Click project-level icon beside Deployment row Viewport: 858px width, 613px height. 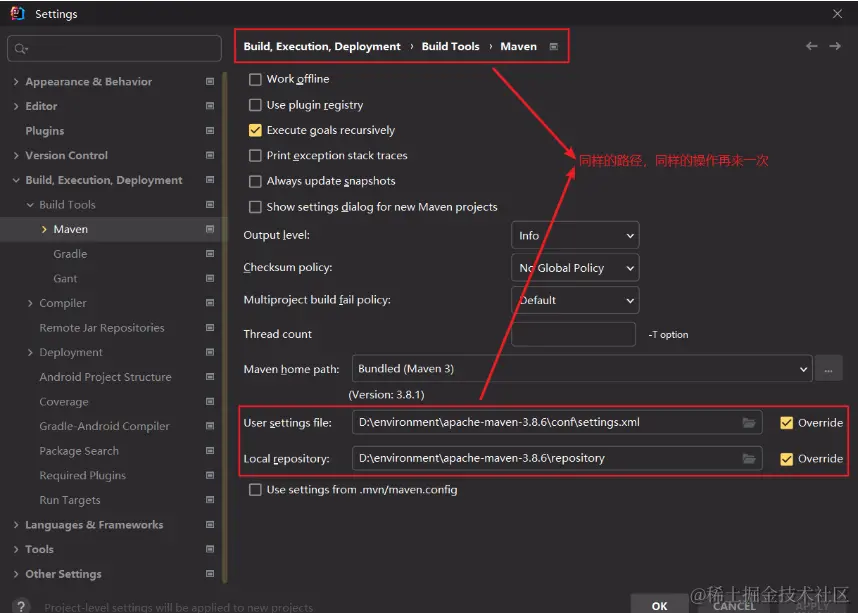coord(210,352)
